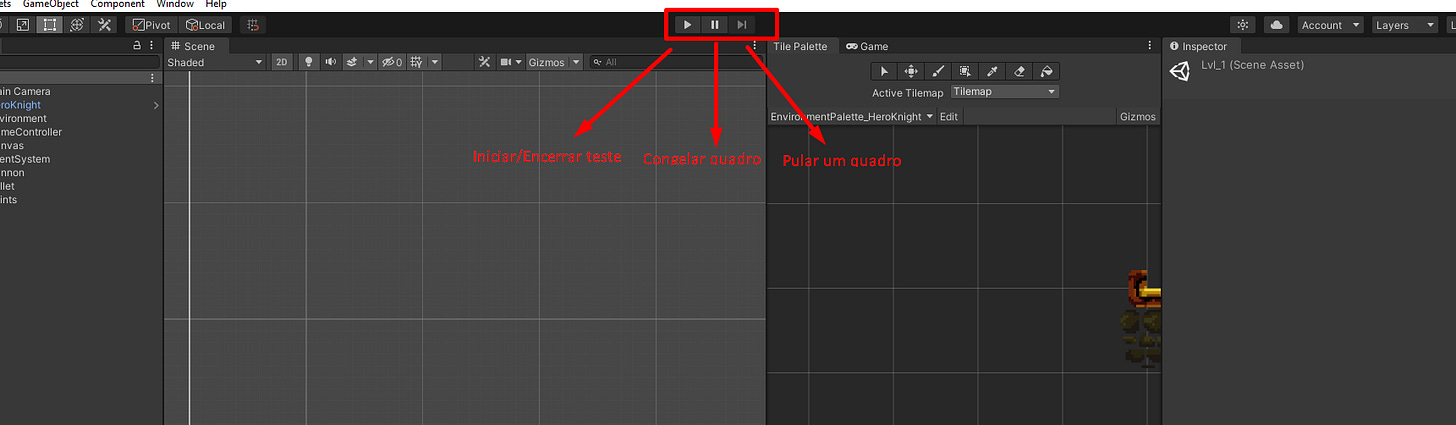Select the combined Transform tool
Viewport: 1456px width, 425px height.
[77, 25]
